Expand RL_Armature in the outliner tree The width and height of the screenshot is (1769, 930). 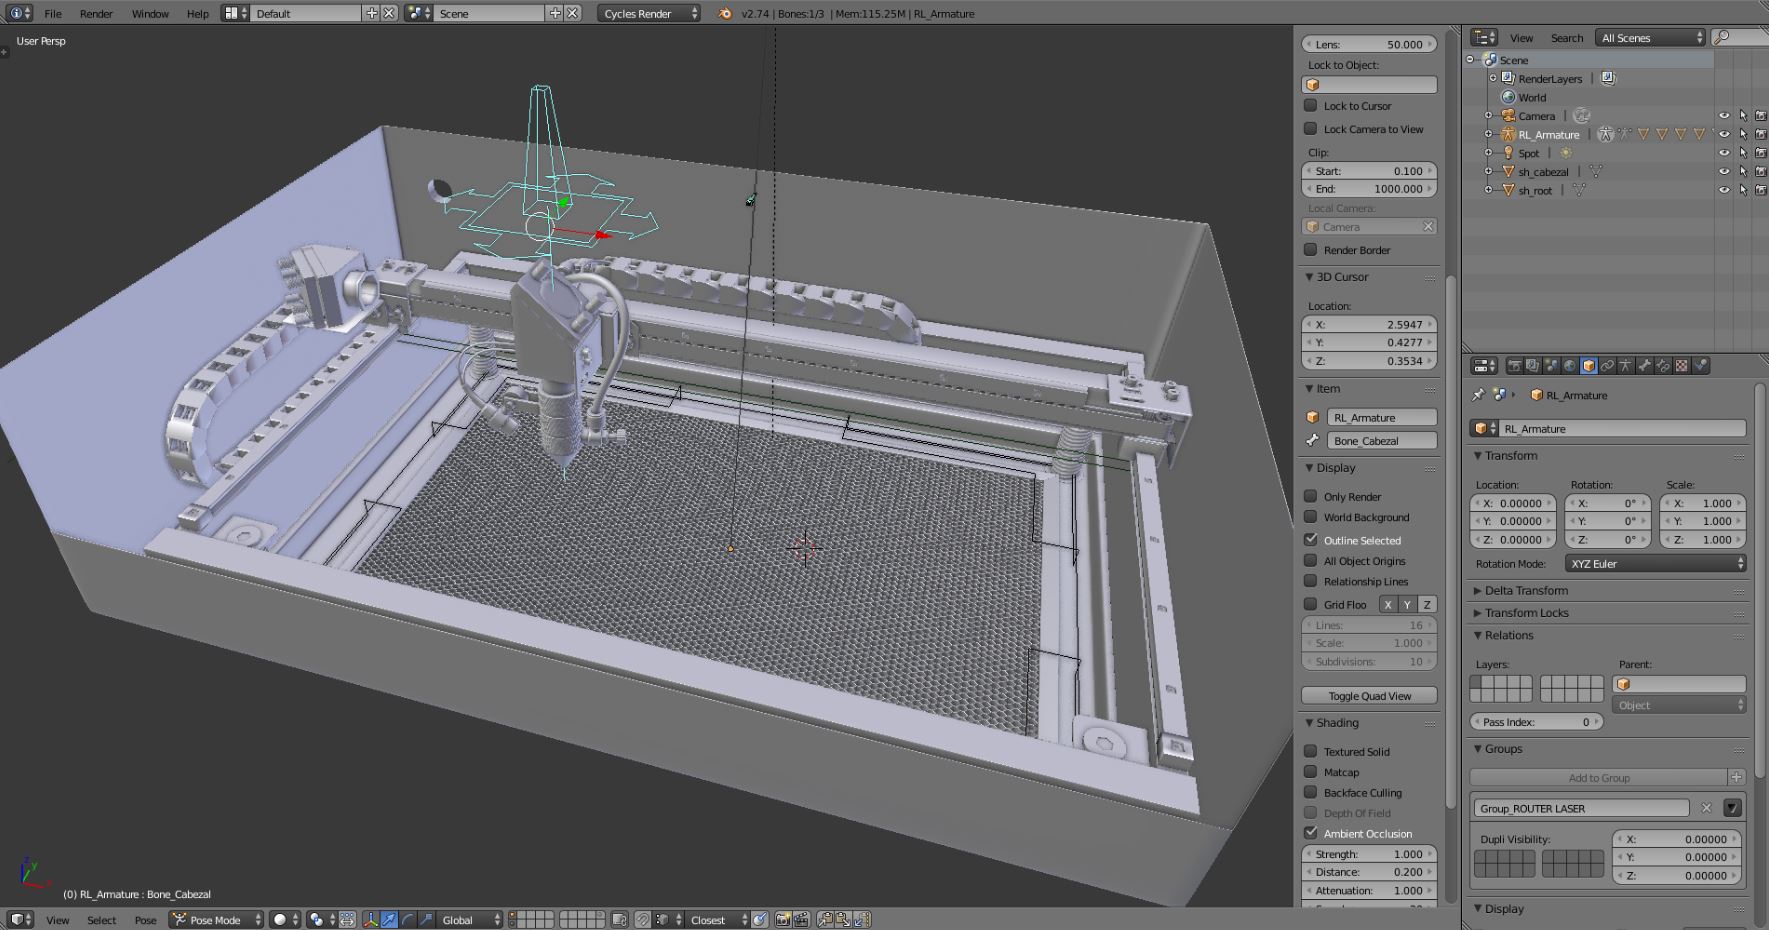click(1488, 135)
